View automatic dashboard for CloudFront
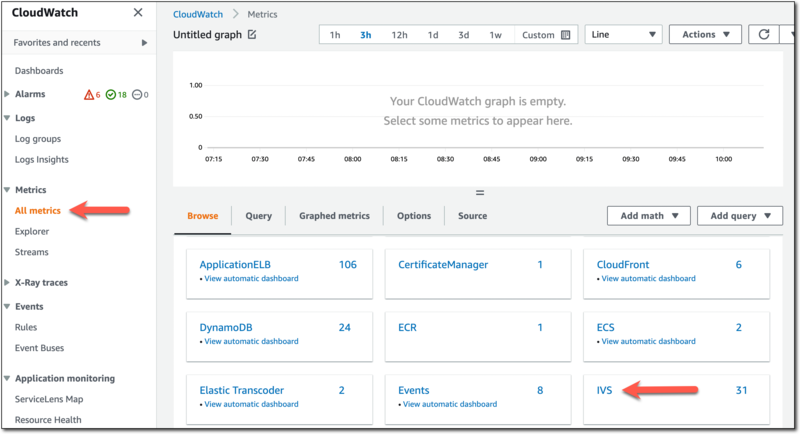This screenshot has width=800, height=434. [648, 278]
